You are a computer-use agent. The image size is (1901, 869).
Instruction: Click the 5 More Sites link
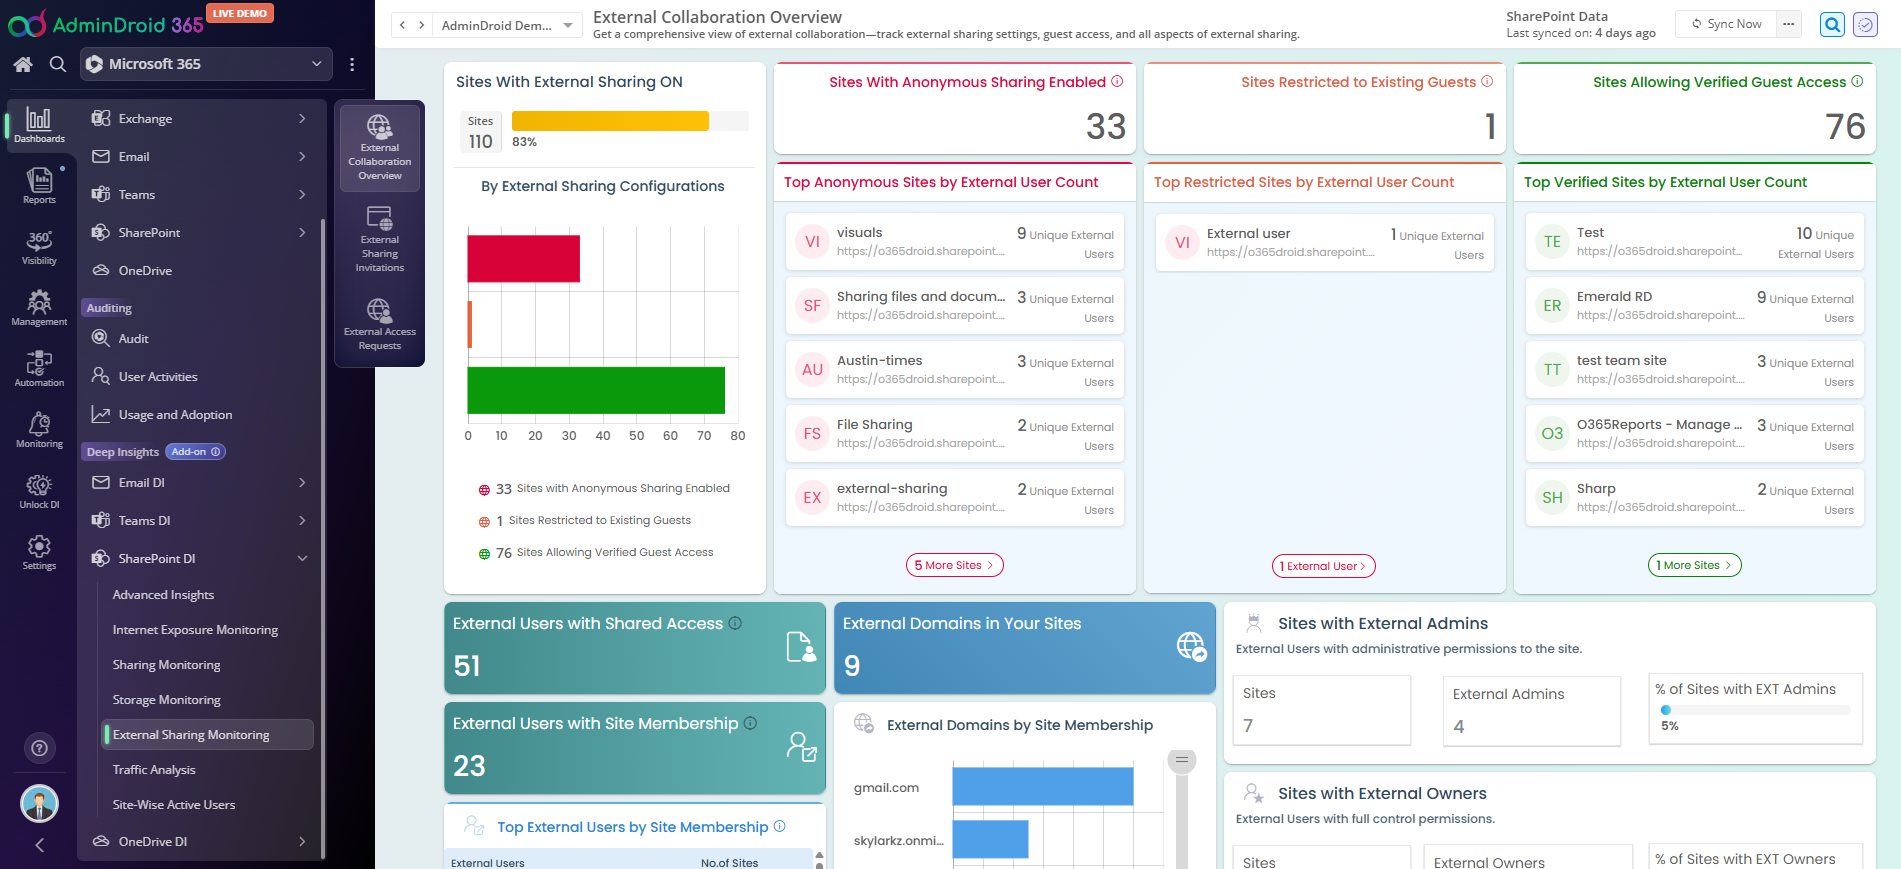(x=953, y=566)
